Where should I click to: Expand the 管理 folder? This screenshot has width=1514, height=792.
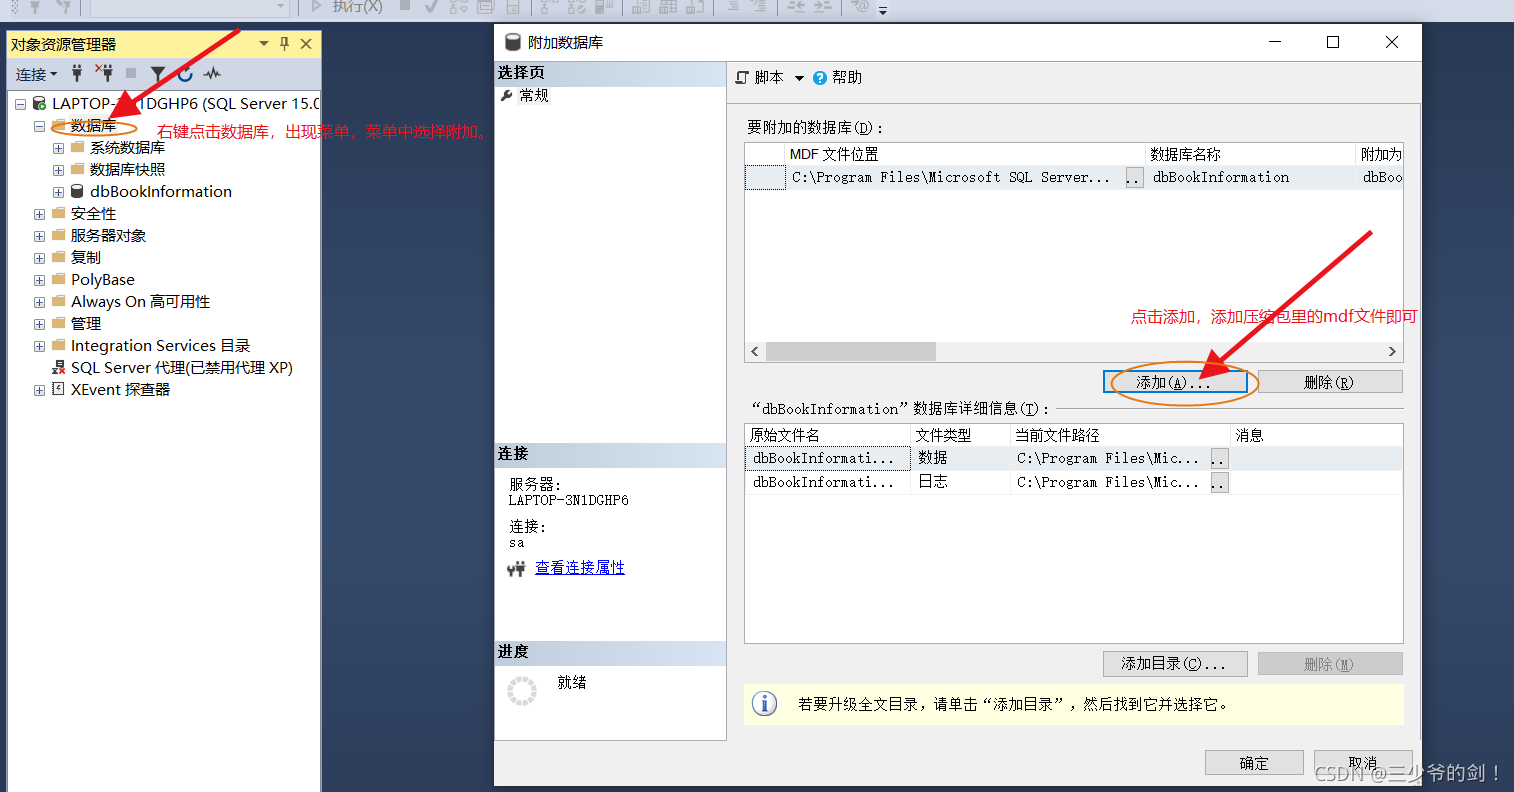[39, 324]
